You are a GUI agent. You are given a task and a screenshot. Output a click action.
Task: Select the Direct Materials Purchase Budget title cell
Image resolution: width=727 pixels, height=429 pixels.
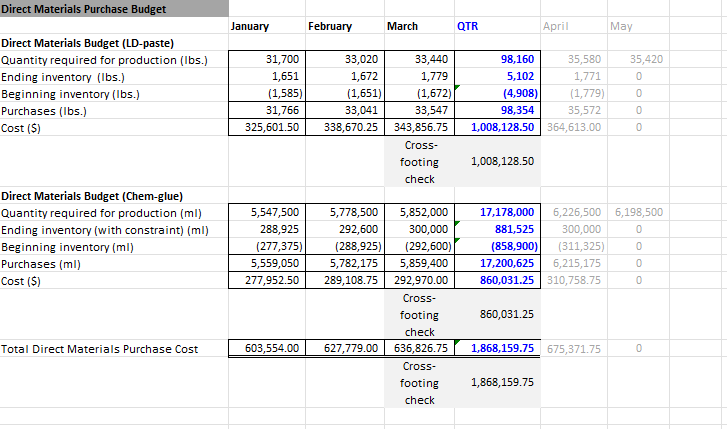tap(114, 9)
